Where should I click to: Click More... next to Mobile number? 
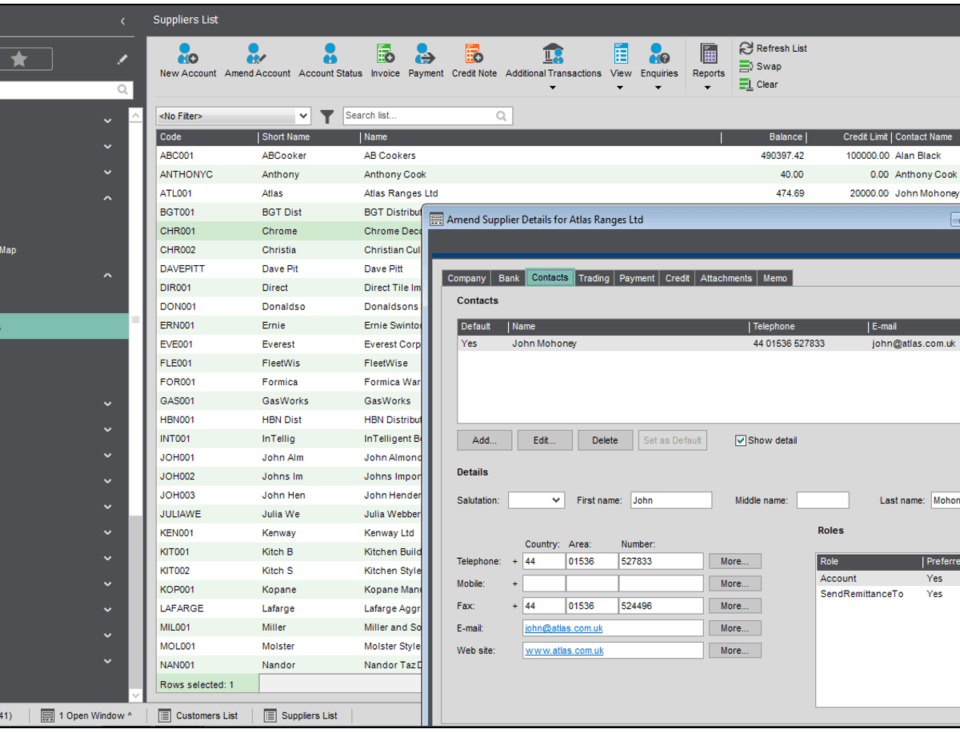[735, 583]
